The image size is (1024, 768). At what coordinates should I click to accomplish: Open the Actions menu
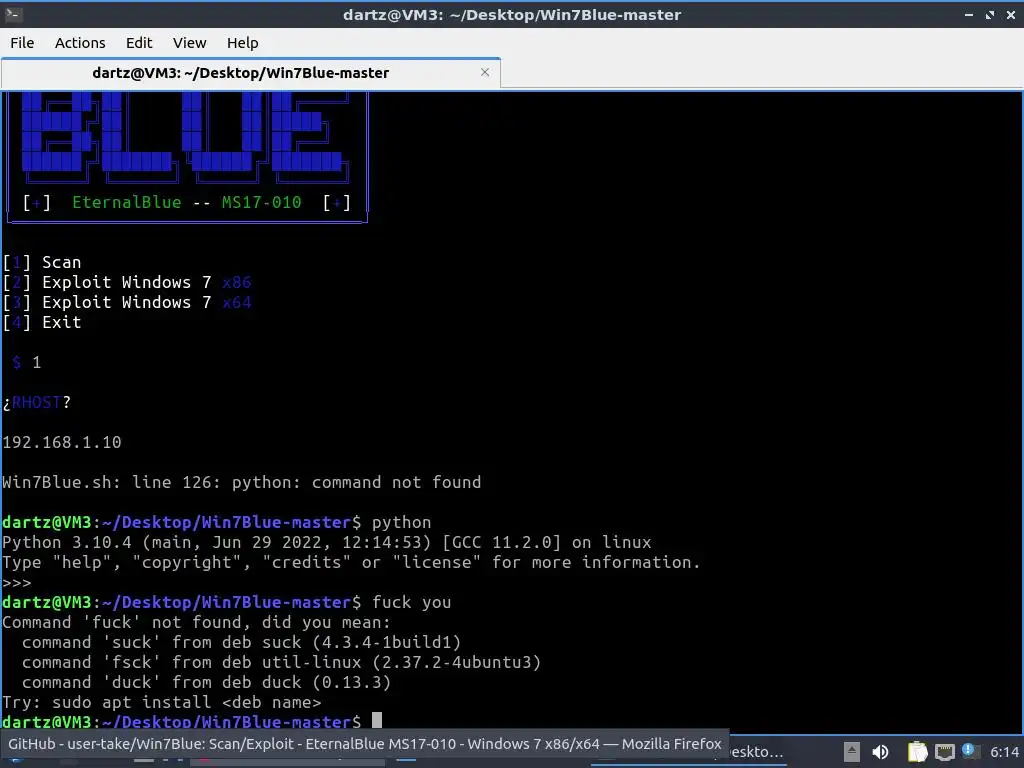80,42
